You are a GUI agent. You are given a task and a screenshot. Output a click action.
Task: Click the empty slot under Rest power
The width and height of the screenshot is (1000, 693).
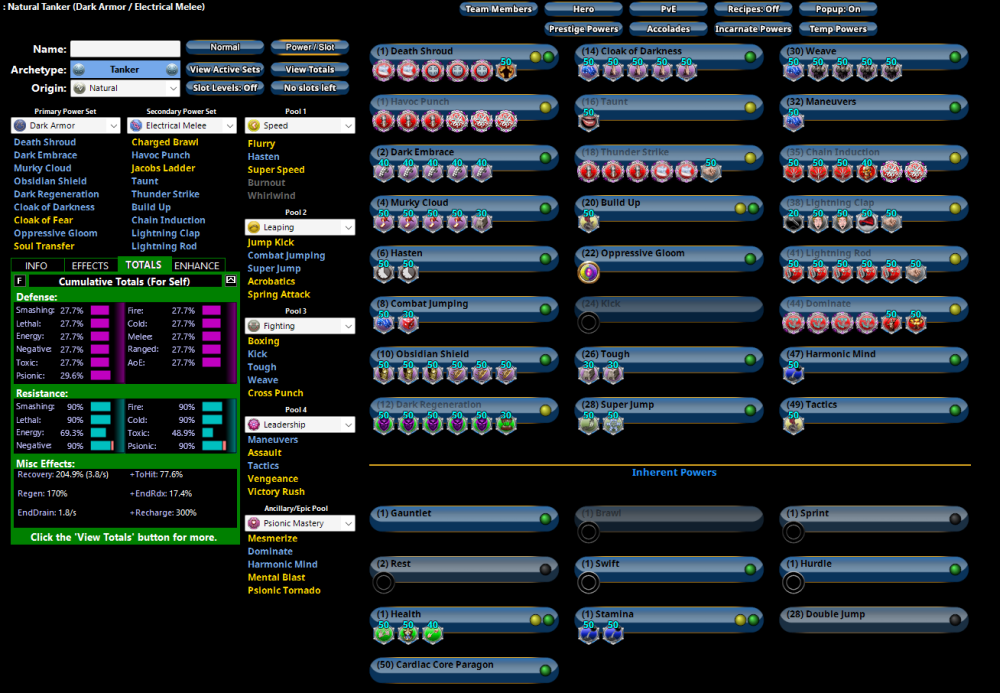click(x=384, y=582)
